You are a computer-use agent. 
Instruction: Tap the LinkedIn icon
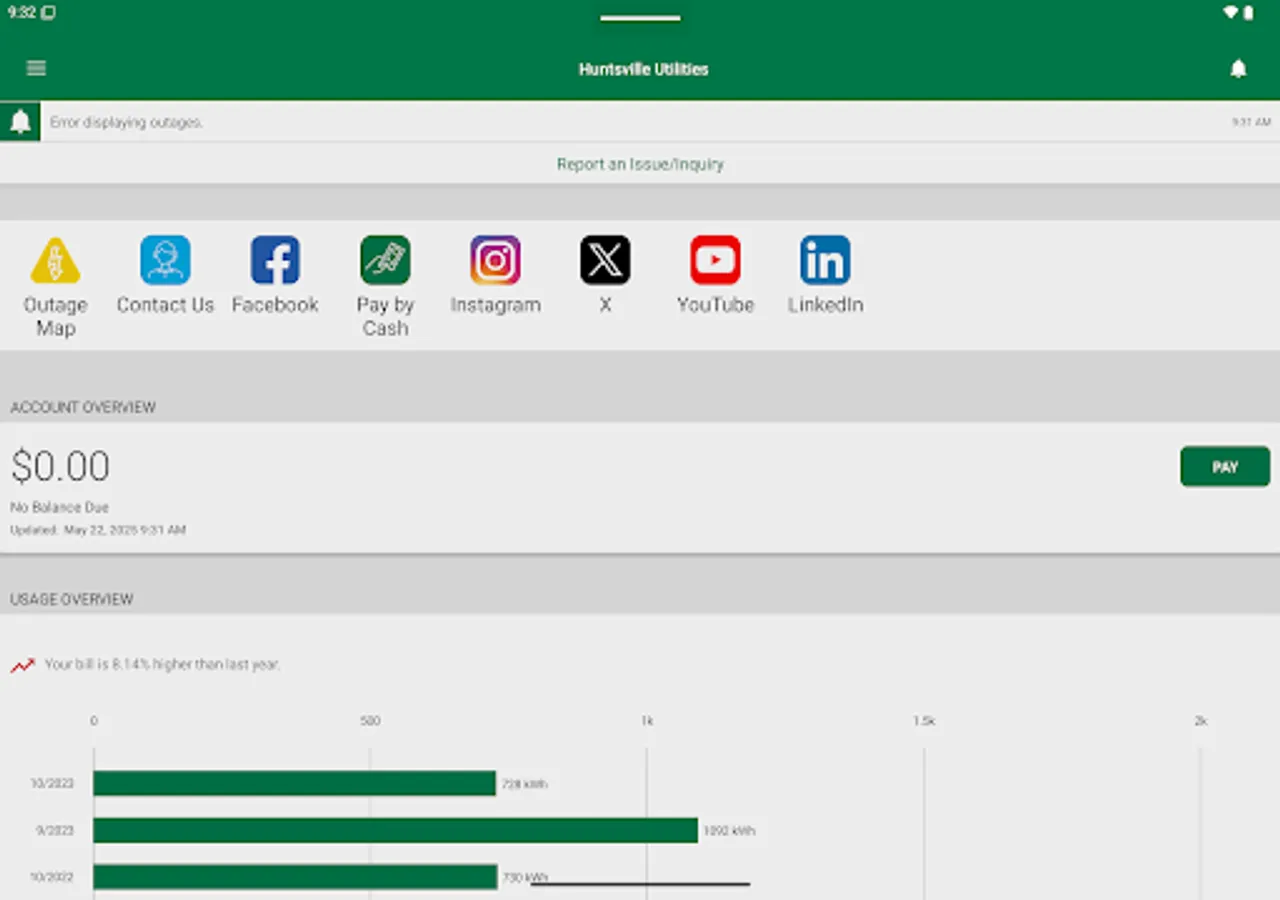click(825, 260)
